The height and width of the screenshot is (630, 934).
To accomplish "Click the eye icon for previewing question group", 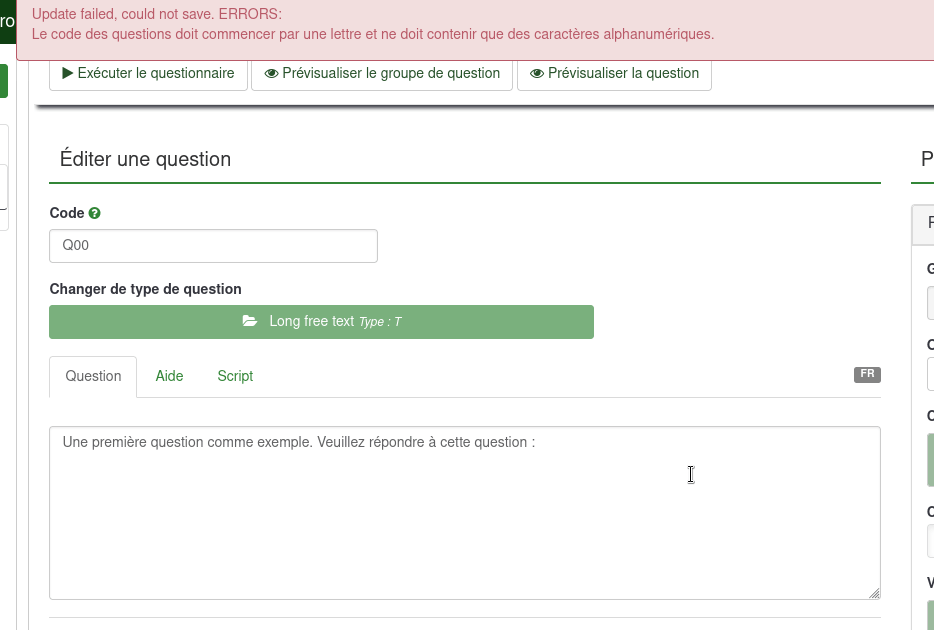I will [271, 73].
